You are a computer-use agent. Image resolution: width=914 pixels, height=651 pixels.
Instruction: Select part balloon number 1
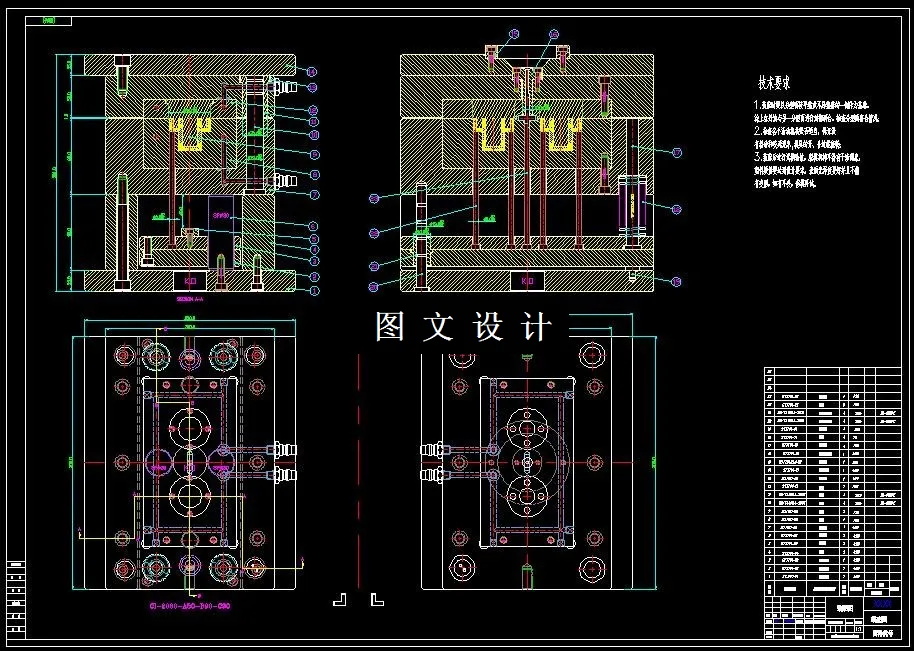point(314,291)
